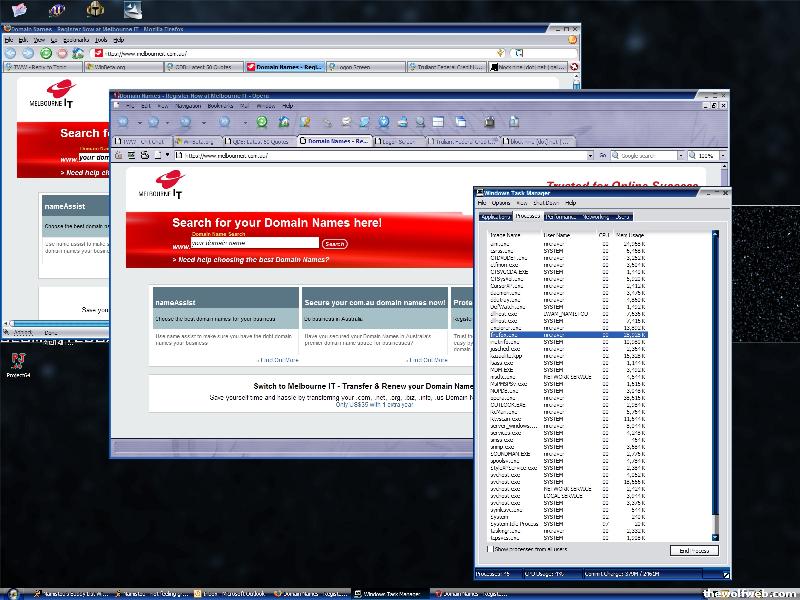The height and width of the screenshot is (600, 800).
Task: Click the Firefox reload button
Action: tap(46, 52)
